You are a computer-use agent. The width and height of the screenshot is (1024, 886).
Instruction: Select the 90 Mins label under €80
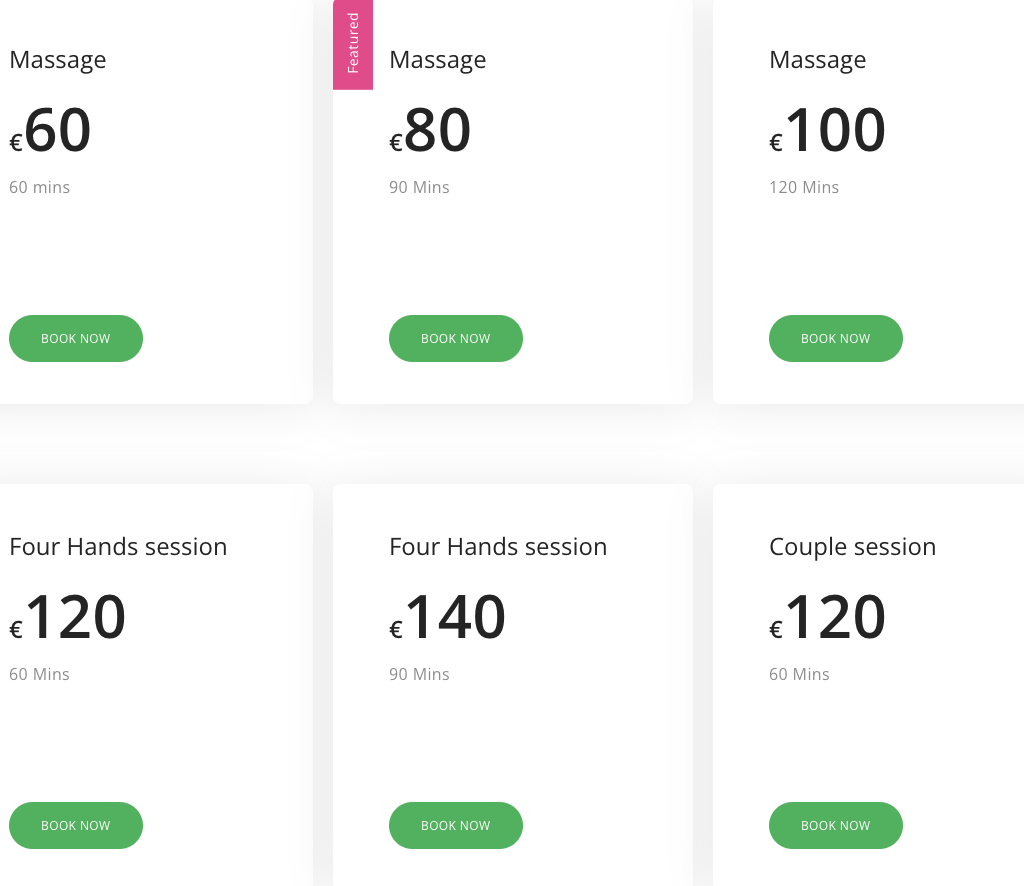[419, 187]
